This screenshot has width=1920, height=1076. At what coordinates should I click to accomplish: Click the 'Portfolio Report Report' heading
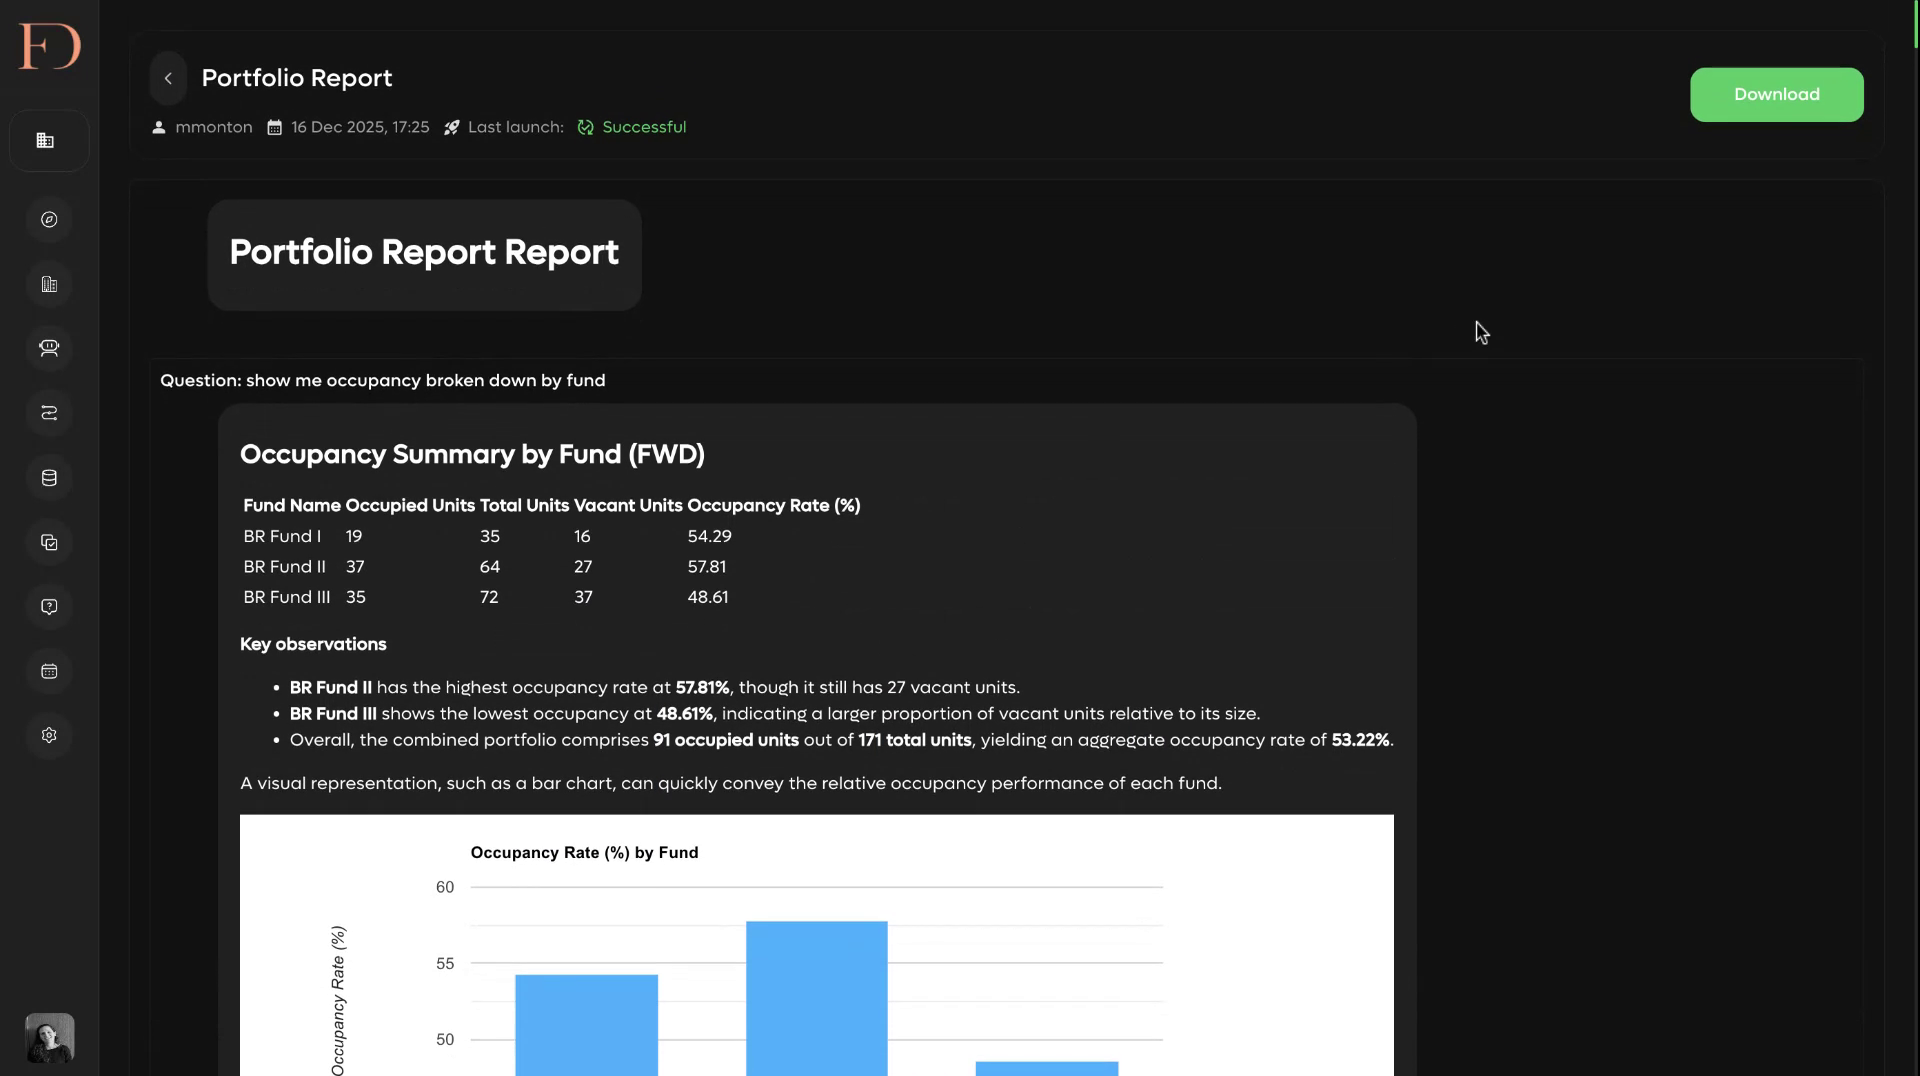coord(424,253)
